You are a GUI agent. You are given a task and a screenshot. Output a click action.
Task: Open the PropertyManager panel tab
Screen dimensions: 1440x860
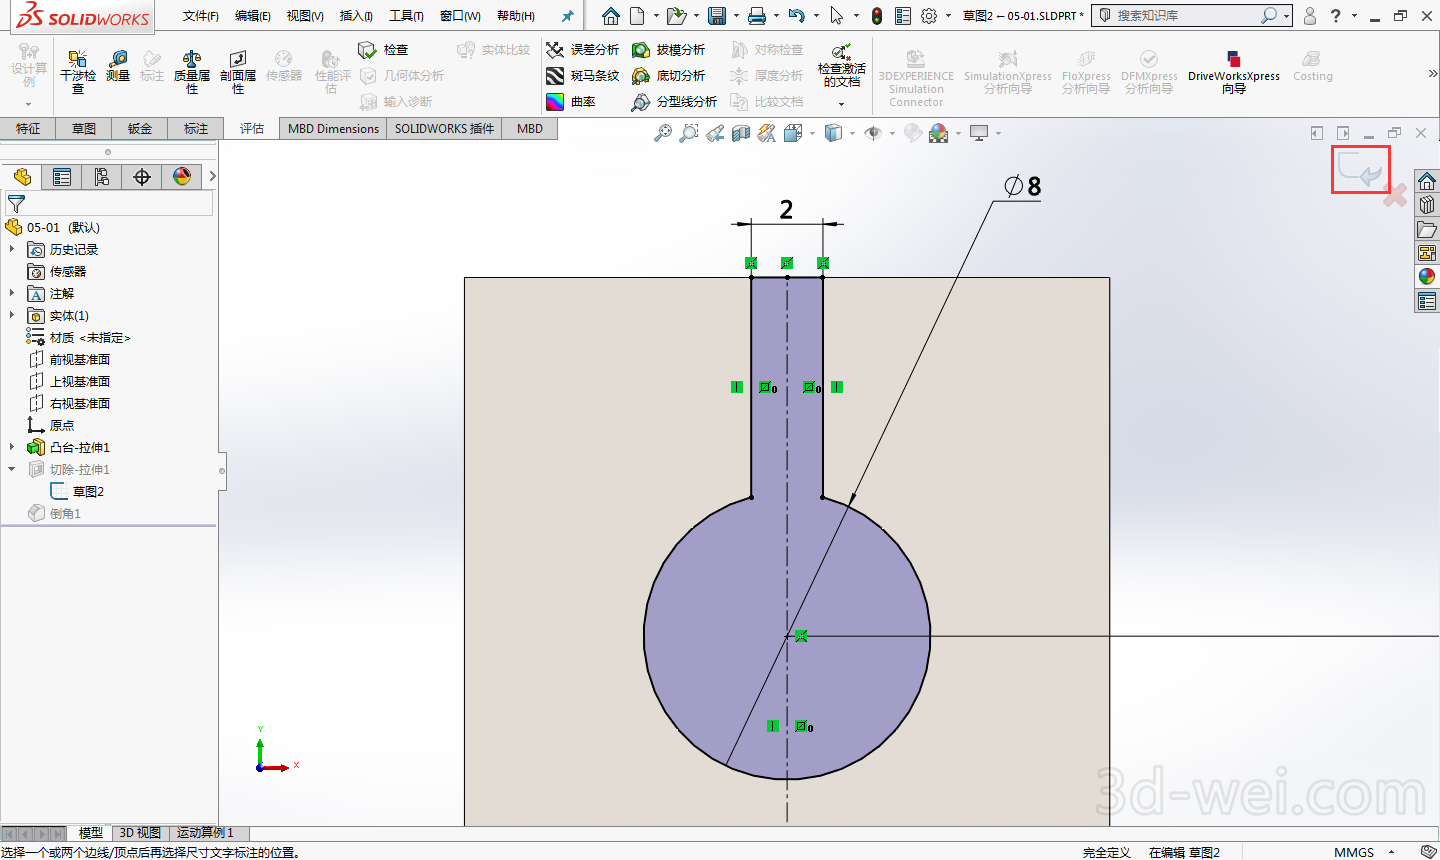click(62, 177)
